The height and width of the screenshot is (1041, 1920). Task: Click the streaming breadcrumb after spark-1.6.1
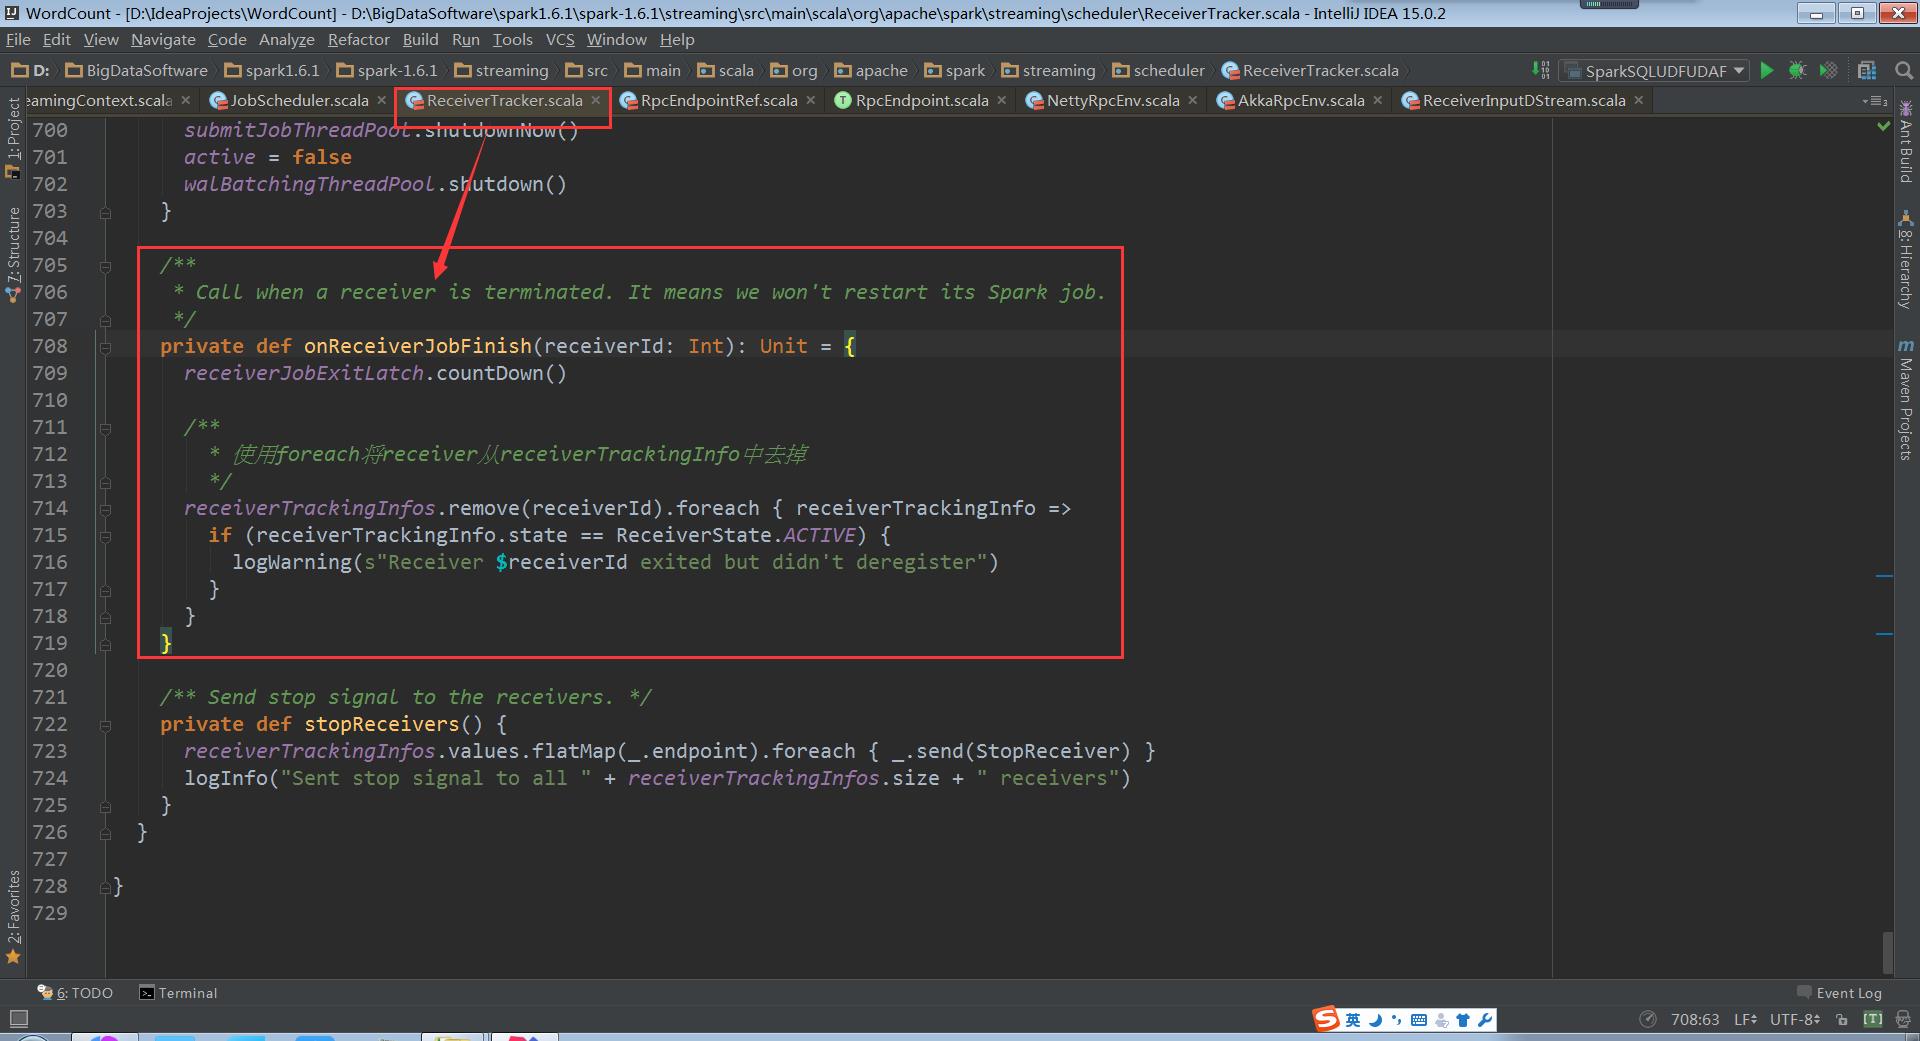(501, 70)
